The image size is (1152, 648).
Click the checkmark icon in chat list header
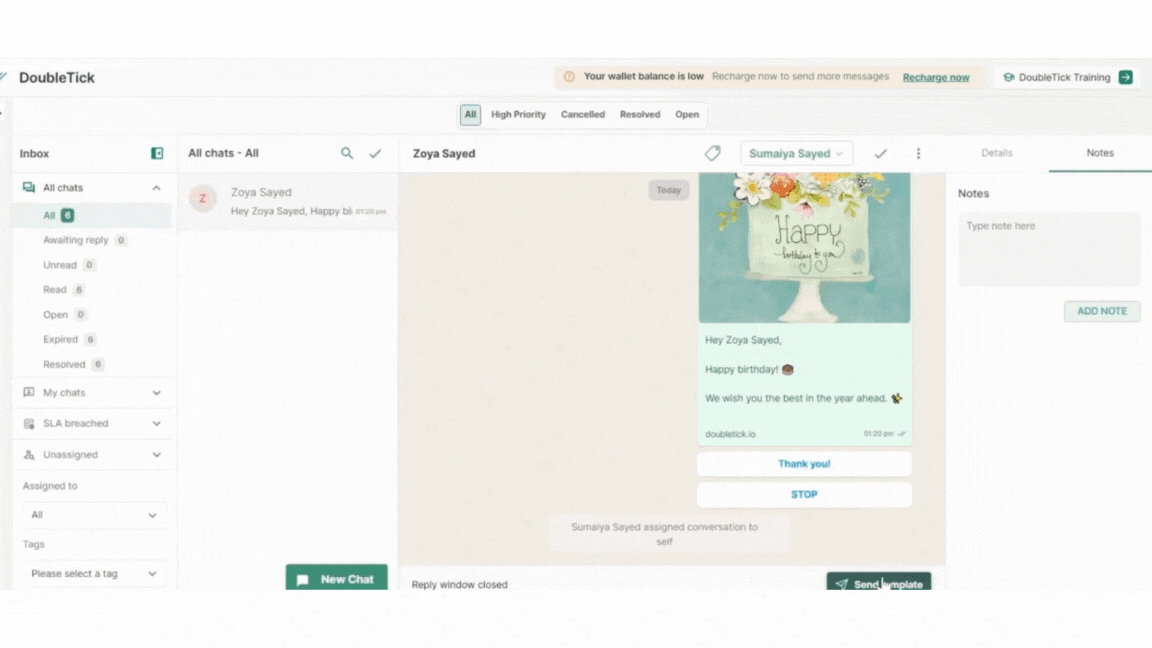coord(375,154)
